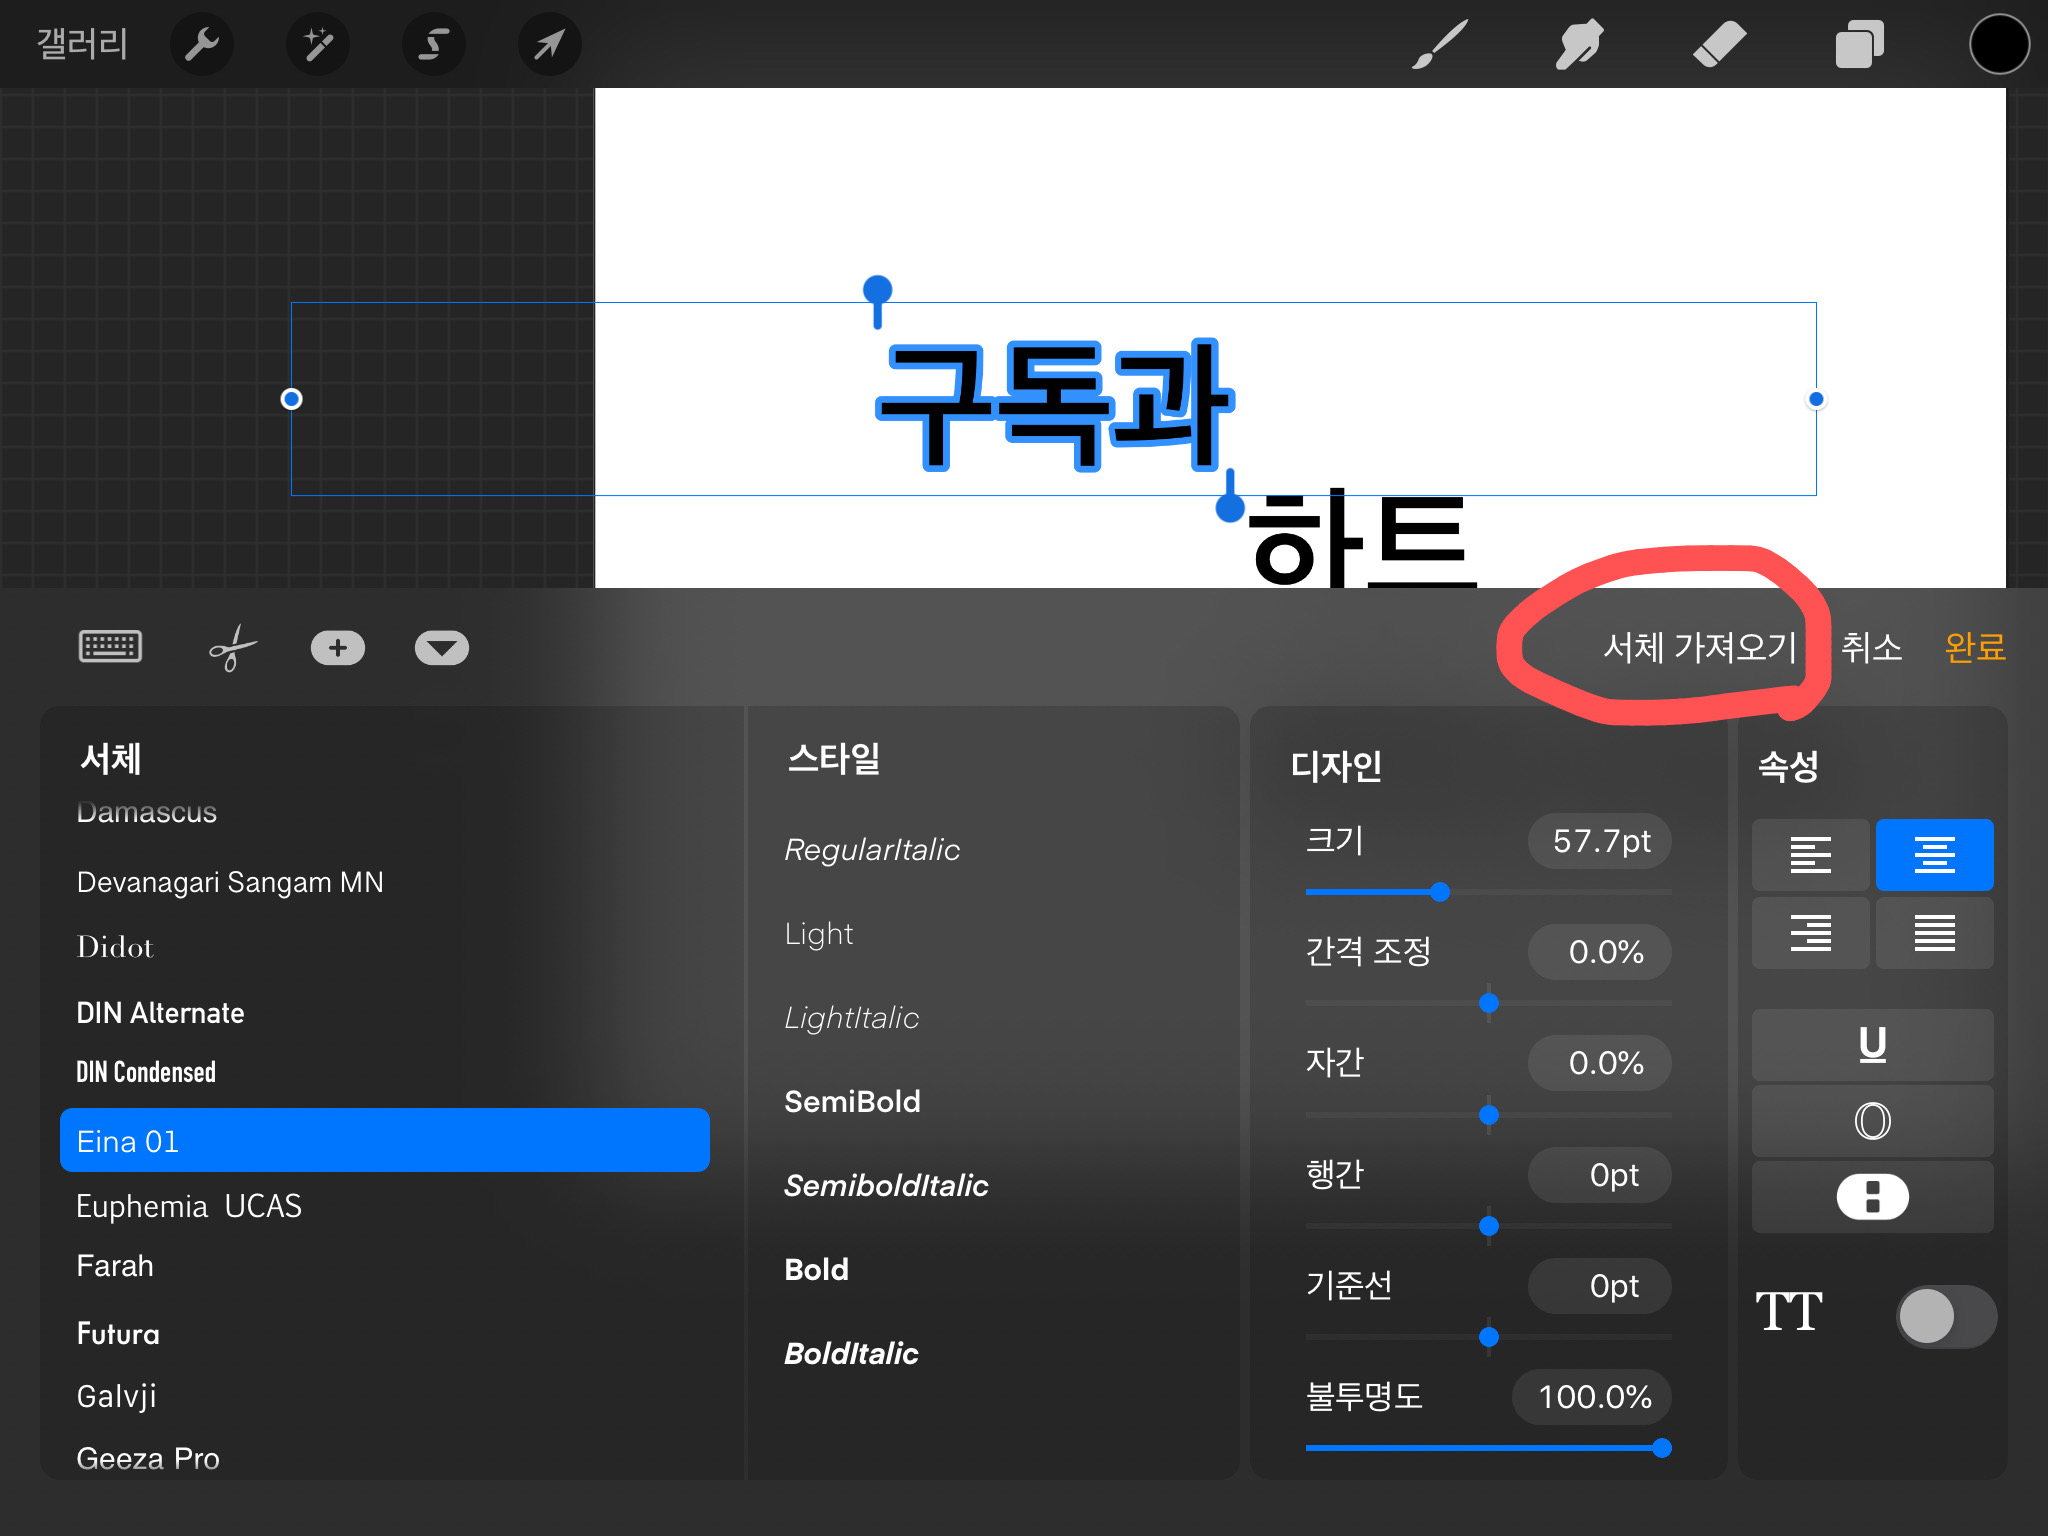The image size is (2048, 1536).
Task: Set left text alignment
Action: pyautogui.click(x=1811, y=855)
